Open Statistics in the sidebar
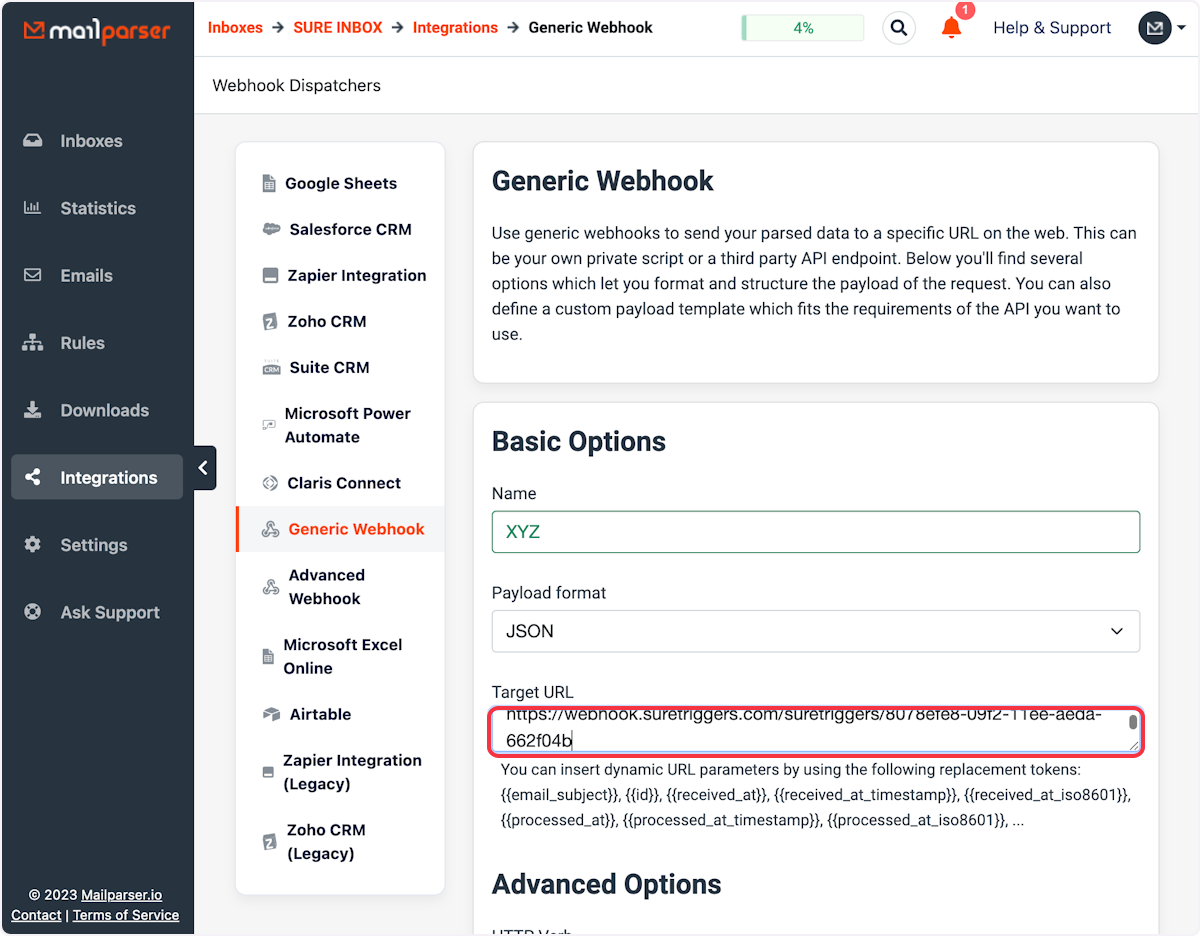 point(97,208)
